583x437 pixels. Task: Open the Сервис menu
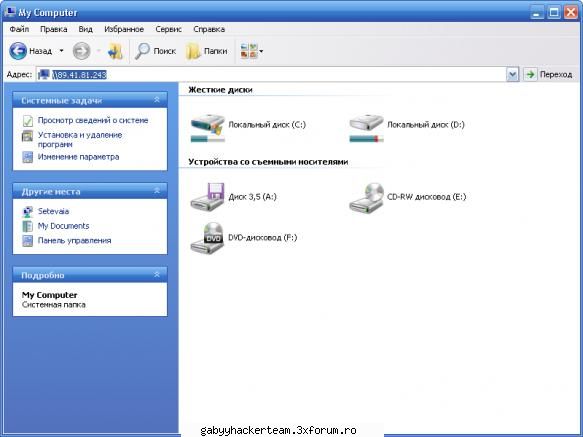pyautogui.click(x=168, y=29)
